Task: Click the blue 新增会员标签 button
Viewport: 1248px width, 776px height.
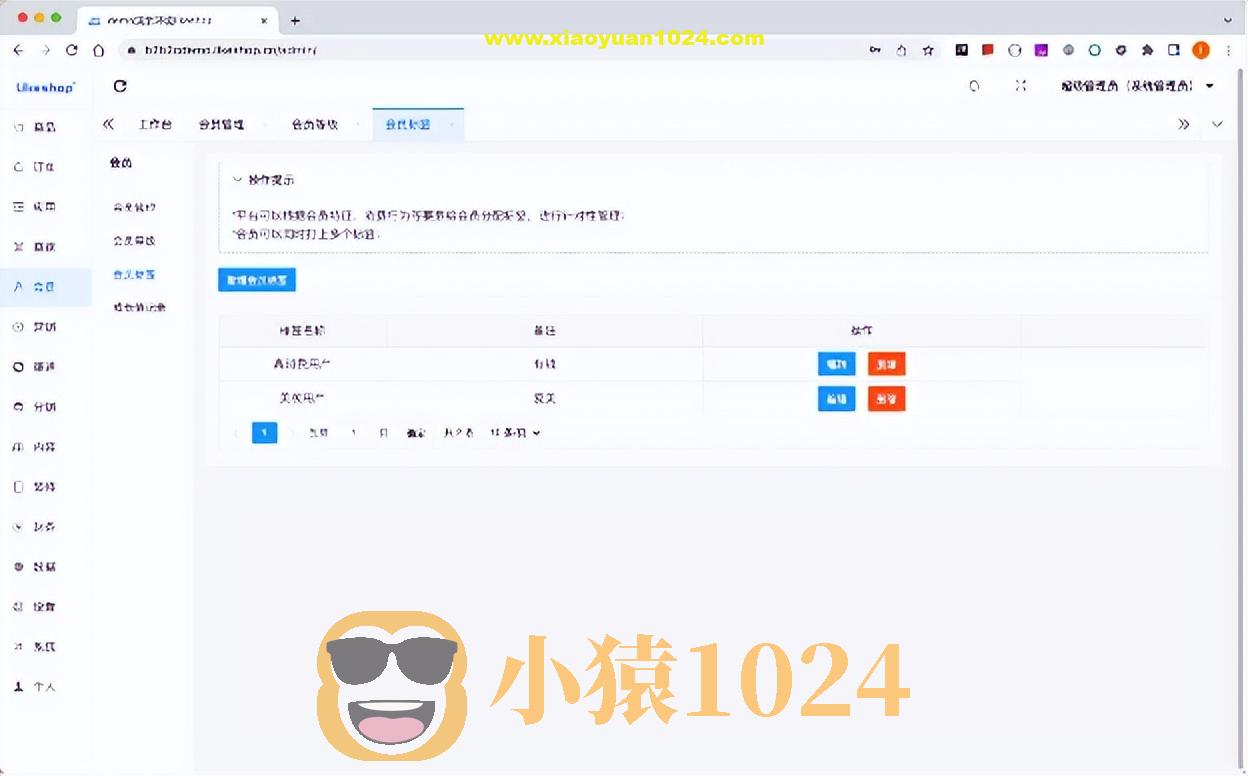Action: pos(256,279)
